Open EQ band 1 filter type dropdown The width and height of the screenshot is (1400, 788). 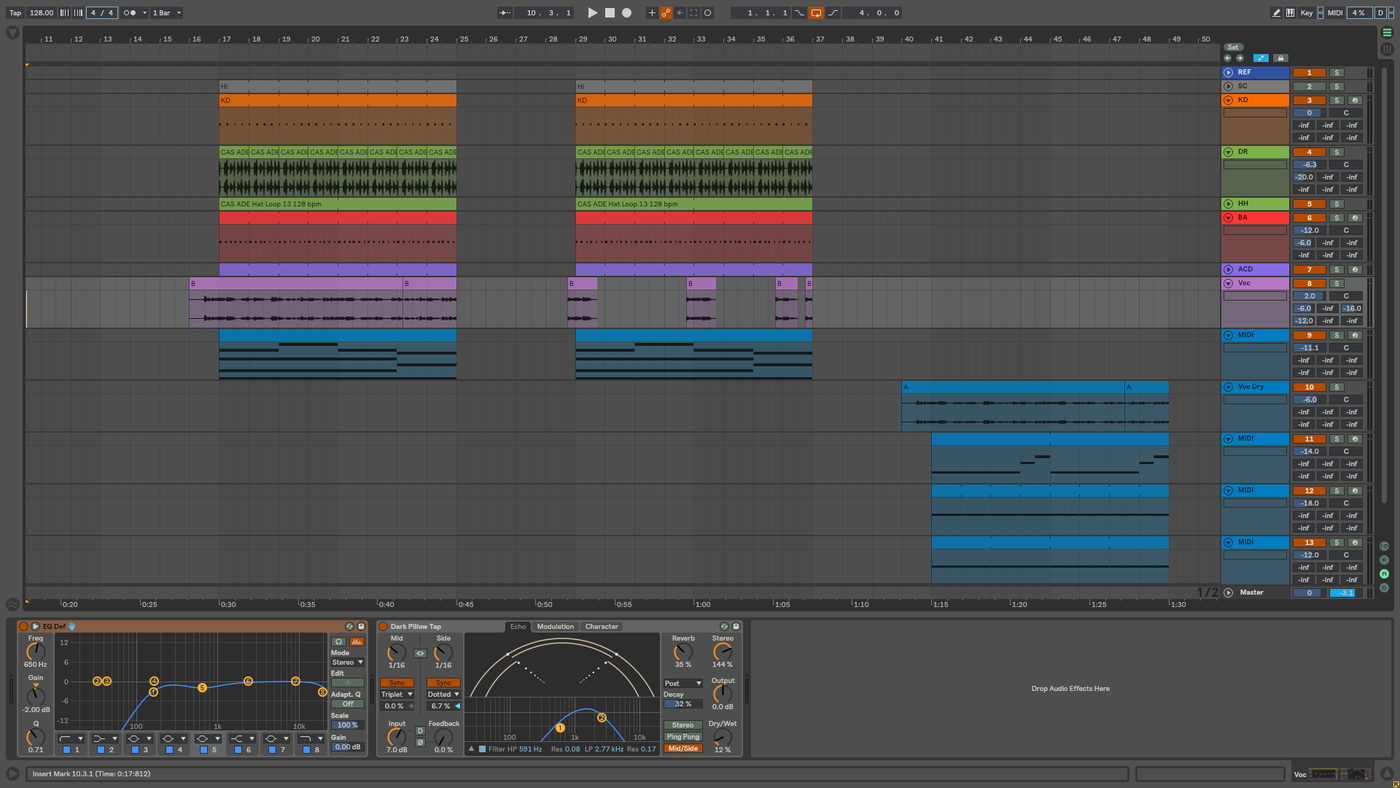70,738
